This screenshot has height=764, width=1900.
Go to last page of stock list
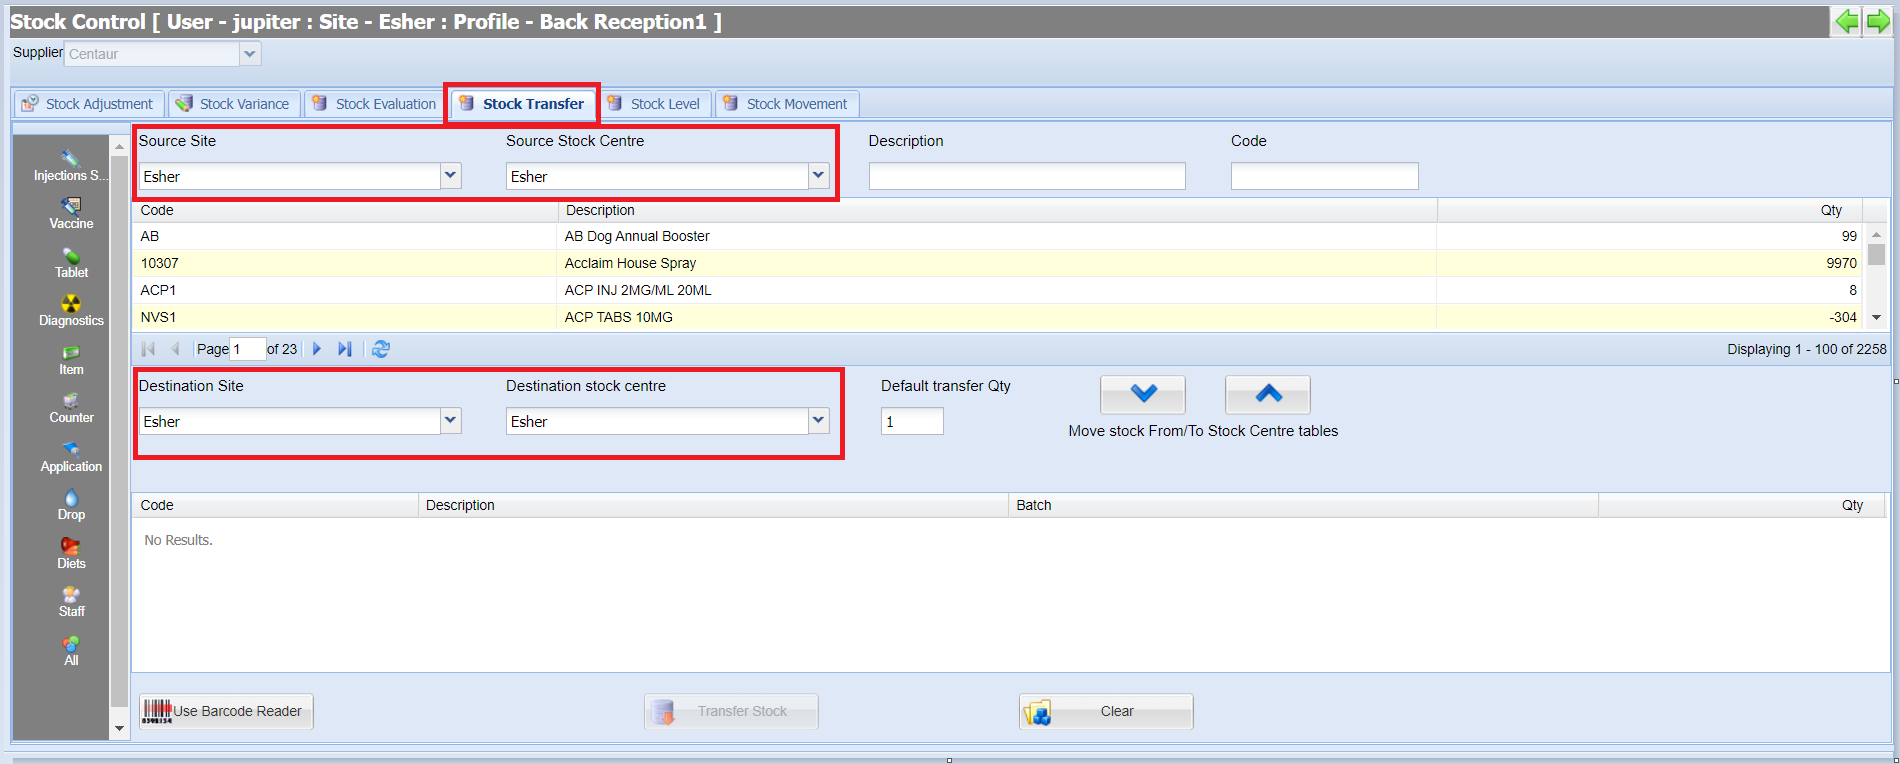coord(345,349)
